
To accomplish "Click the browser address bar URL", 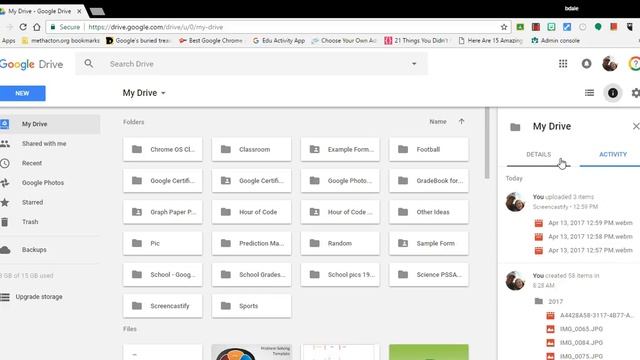I will point(156,27).
